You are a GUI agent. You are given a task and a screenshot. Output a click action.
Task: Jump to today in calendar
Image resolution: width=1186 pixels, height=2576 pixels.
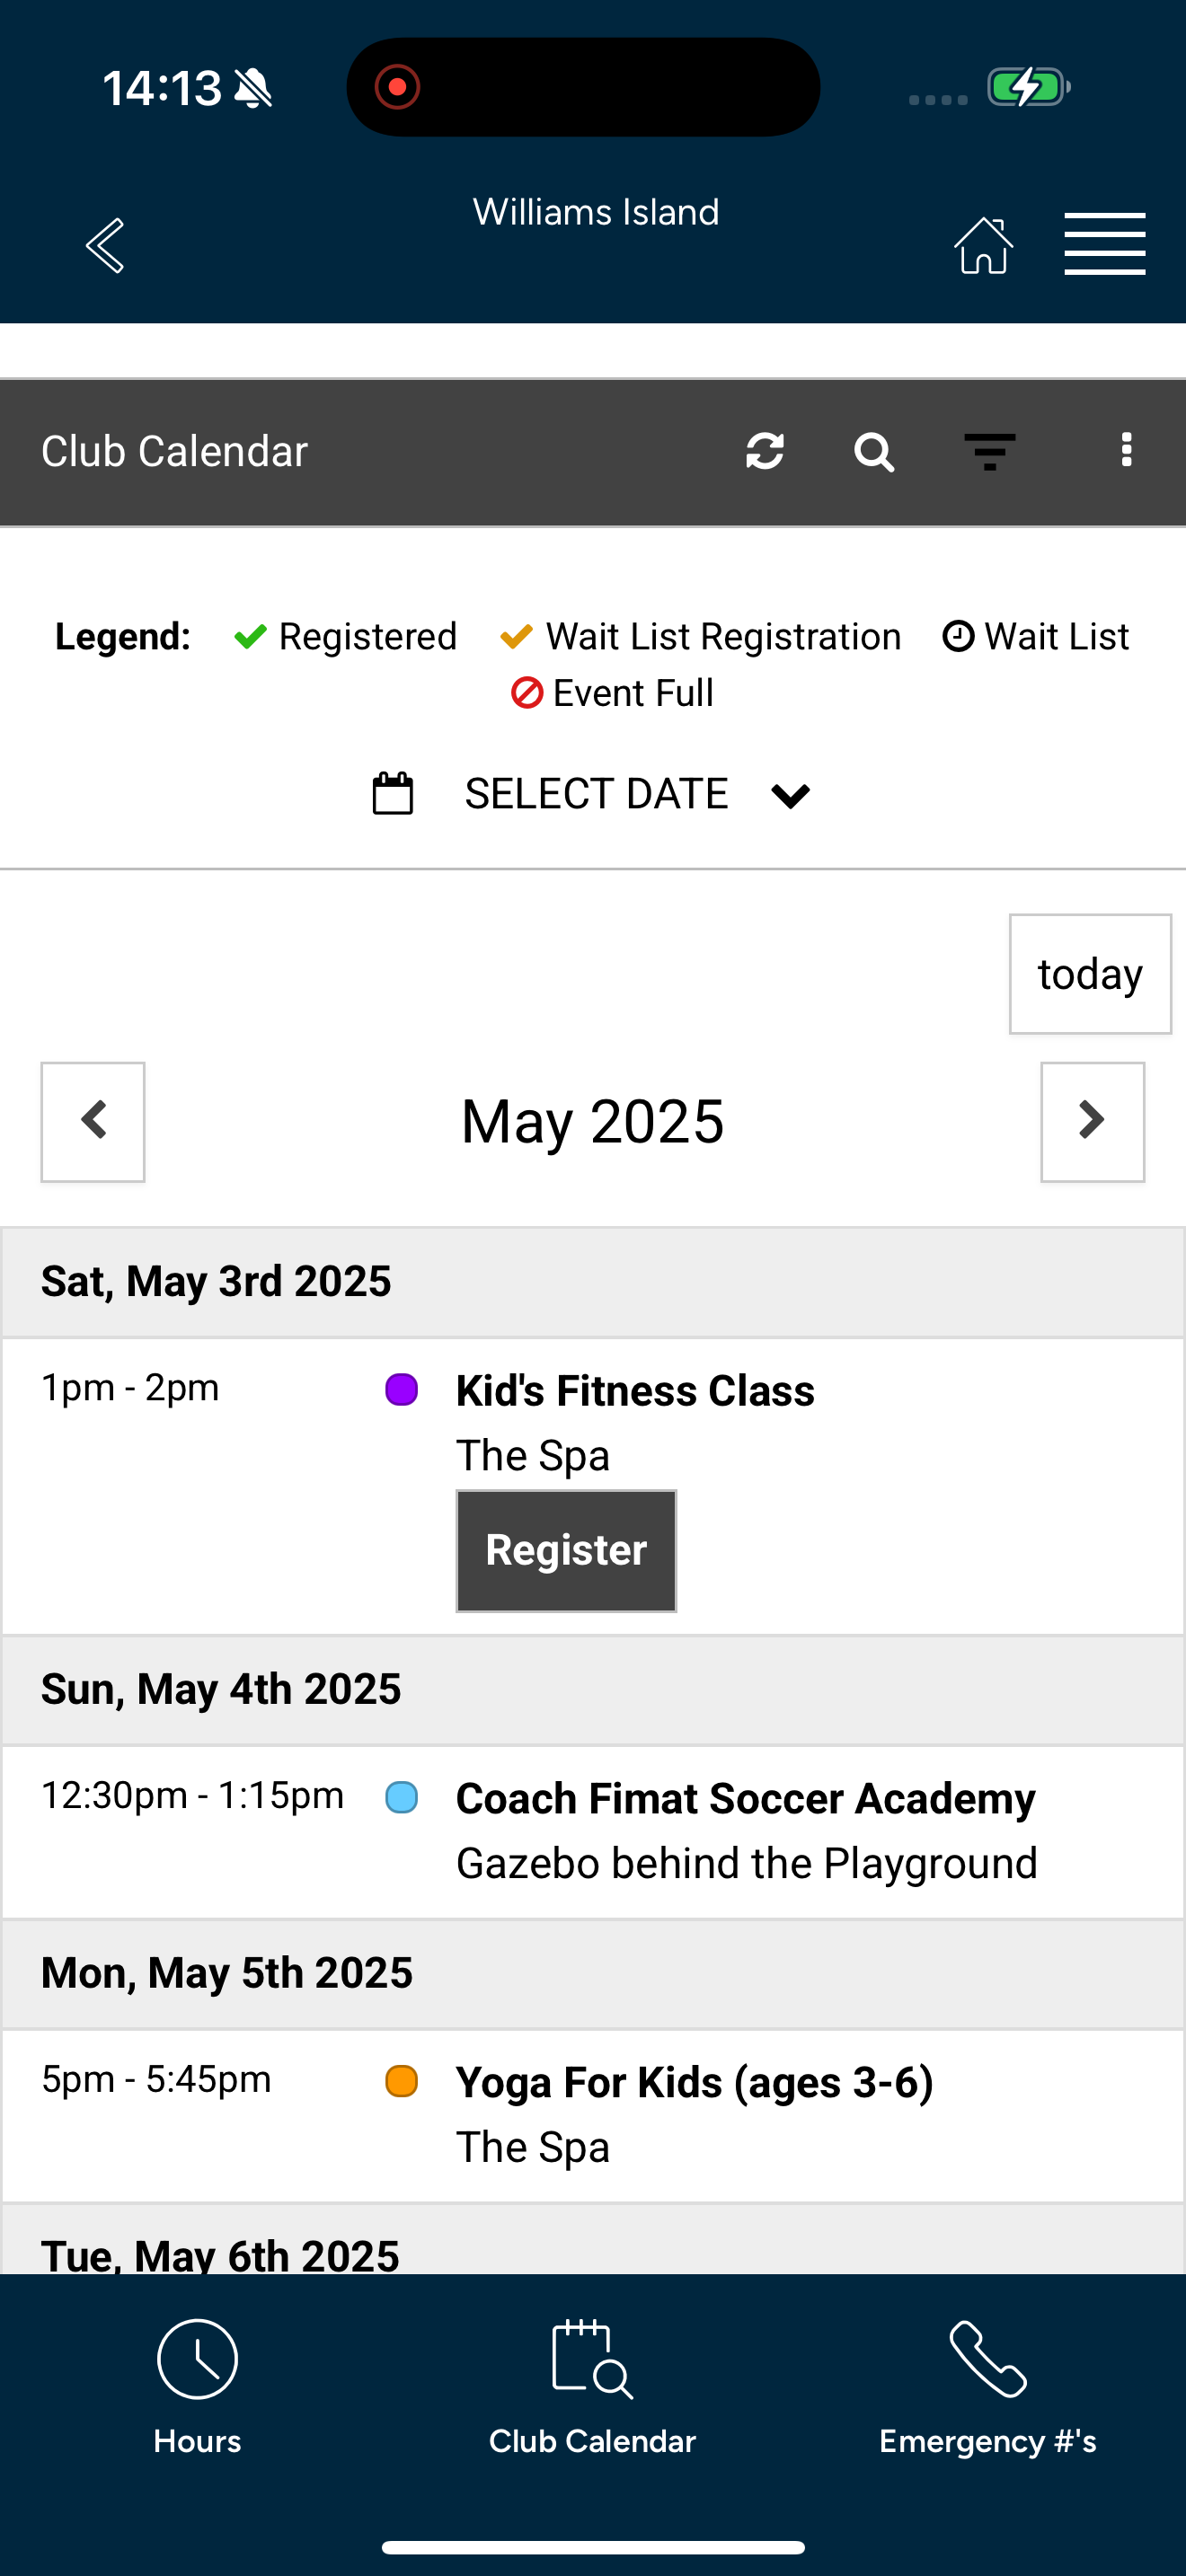pos(1090,974)
